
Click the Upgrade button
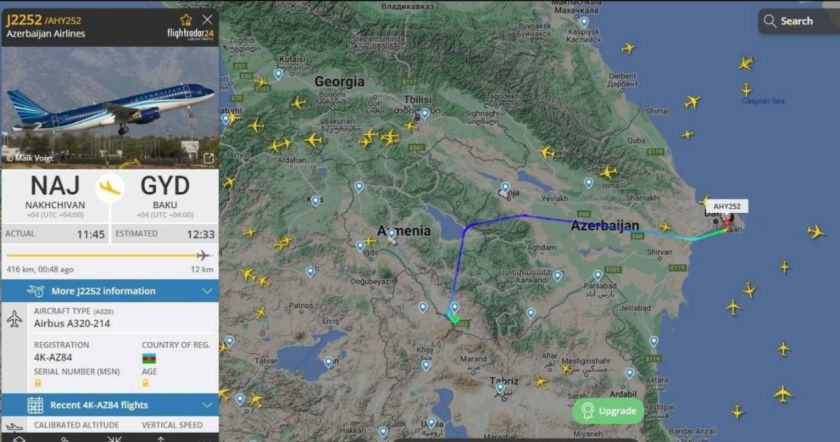click(608, 411)
